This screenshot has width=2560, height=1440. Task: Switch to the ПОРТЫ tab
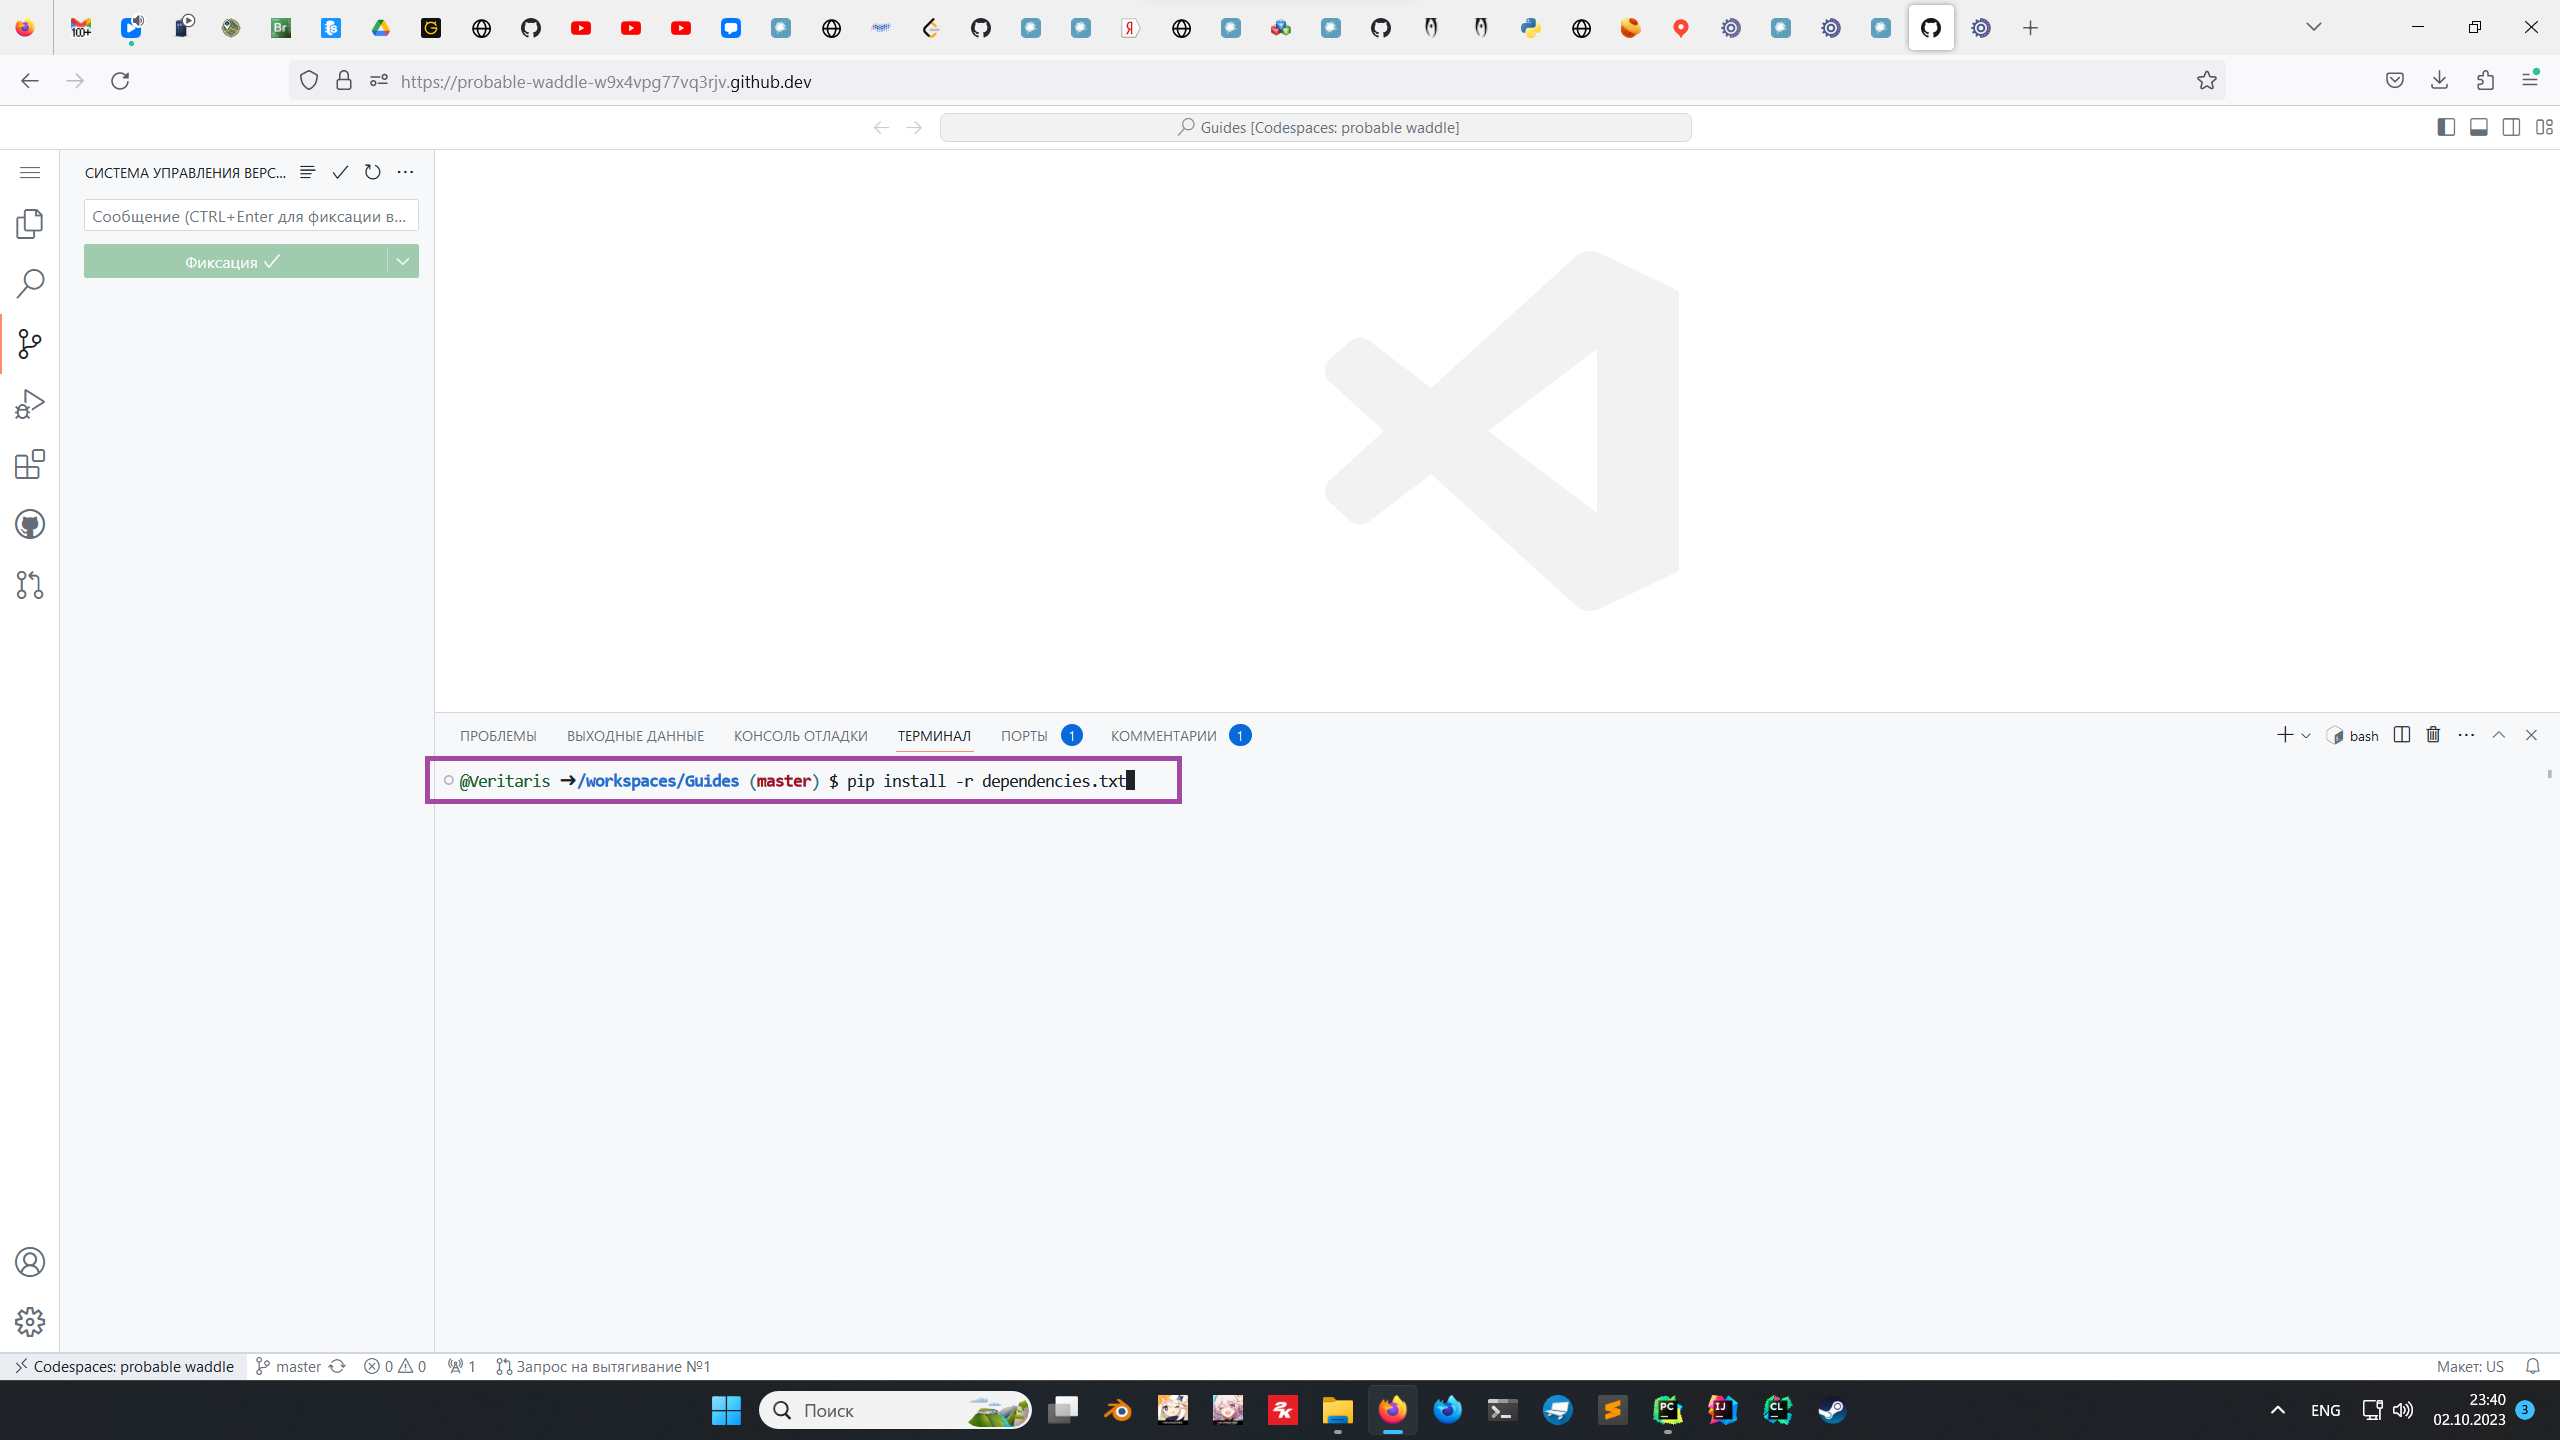(x=1024, y=736)
